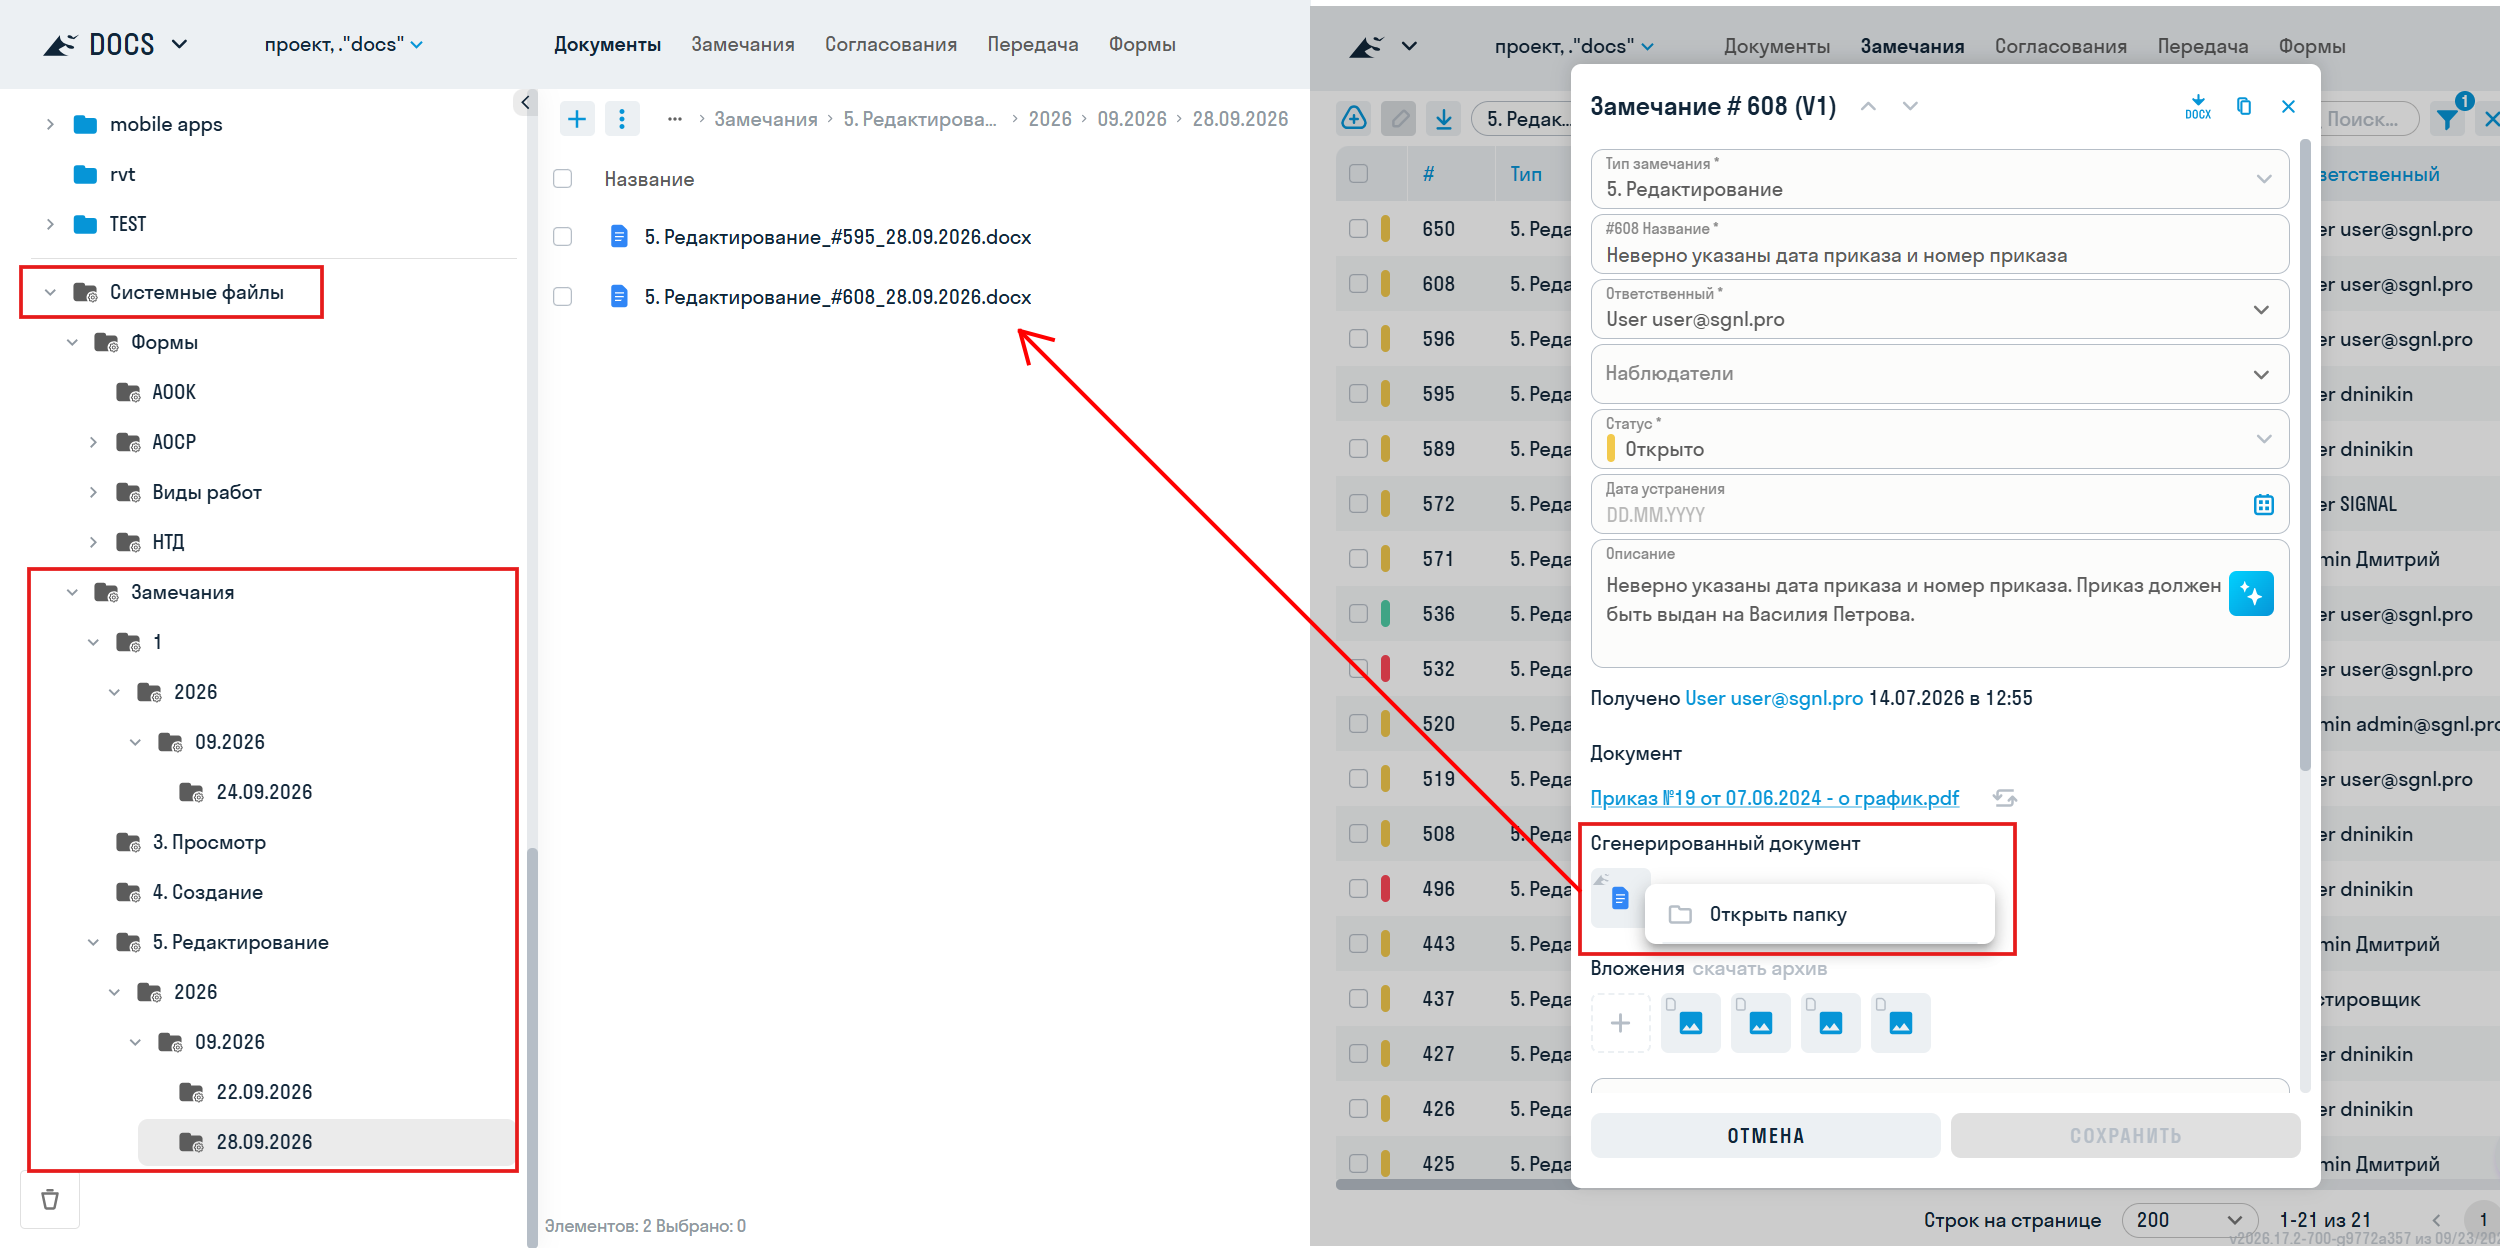Copy remark #608 with the duplicate icon
2500x1248 pixels.
(2244, 106)
